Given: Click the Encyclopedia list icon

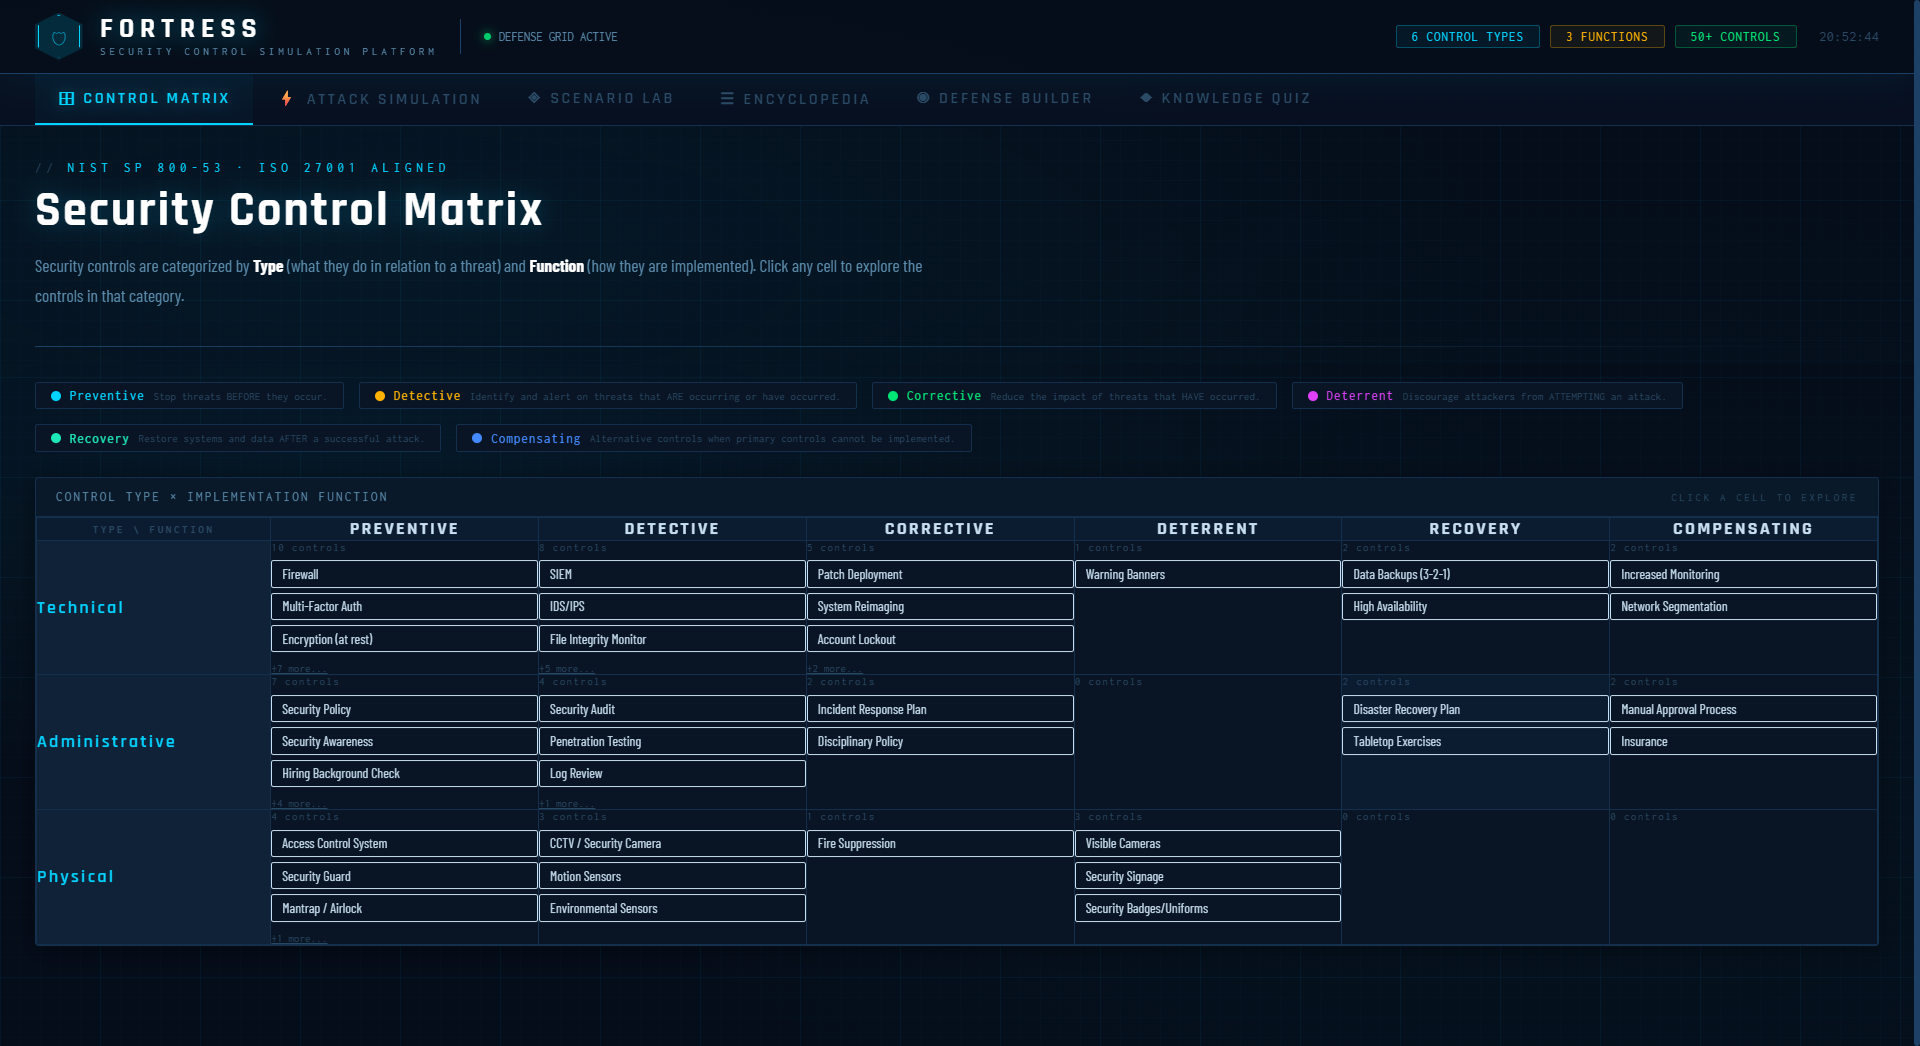Looking at the screenshot, I should 727,99.
